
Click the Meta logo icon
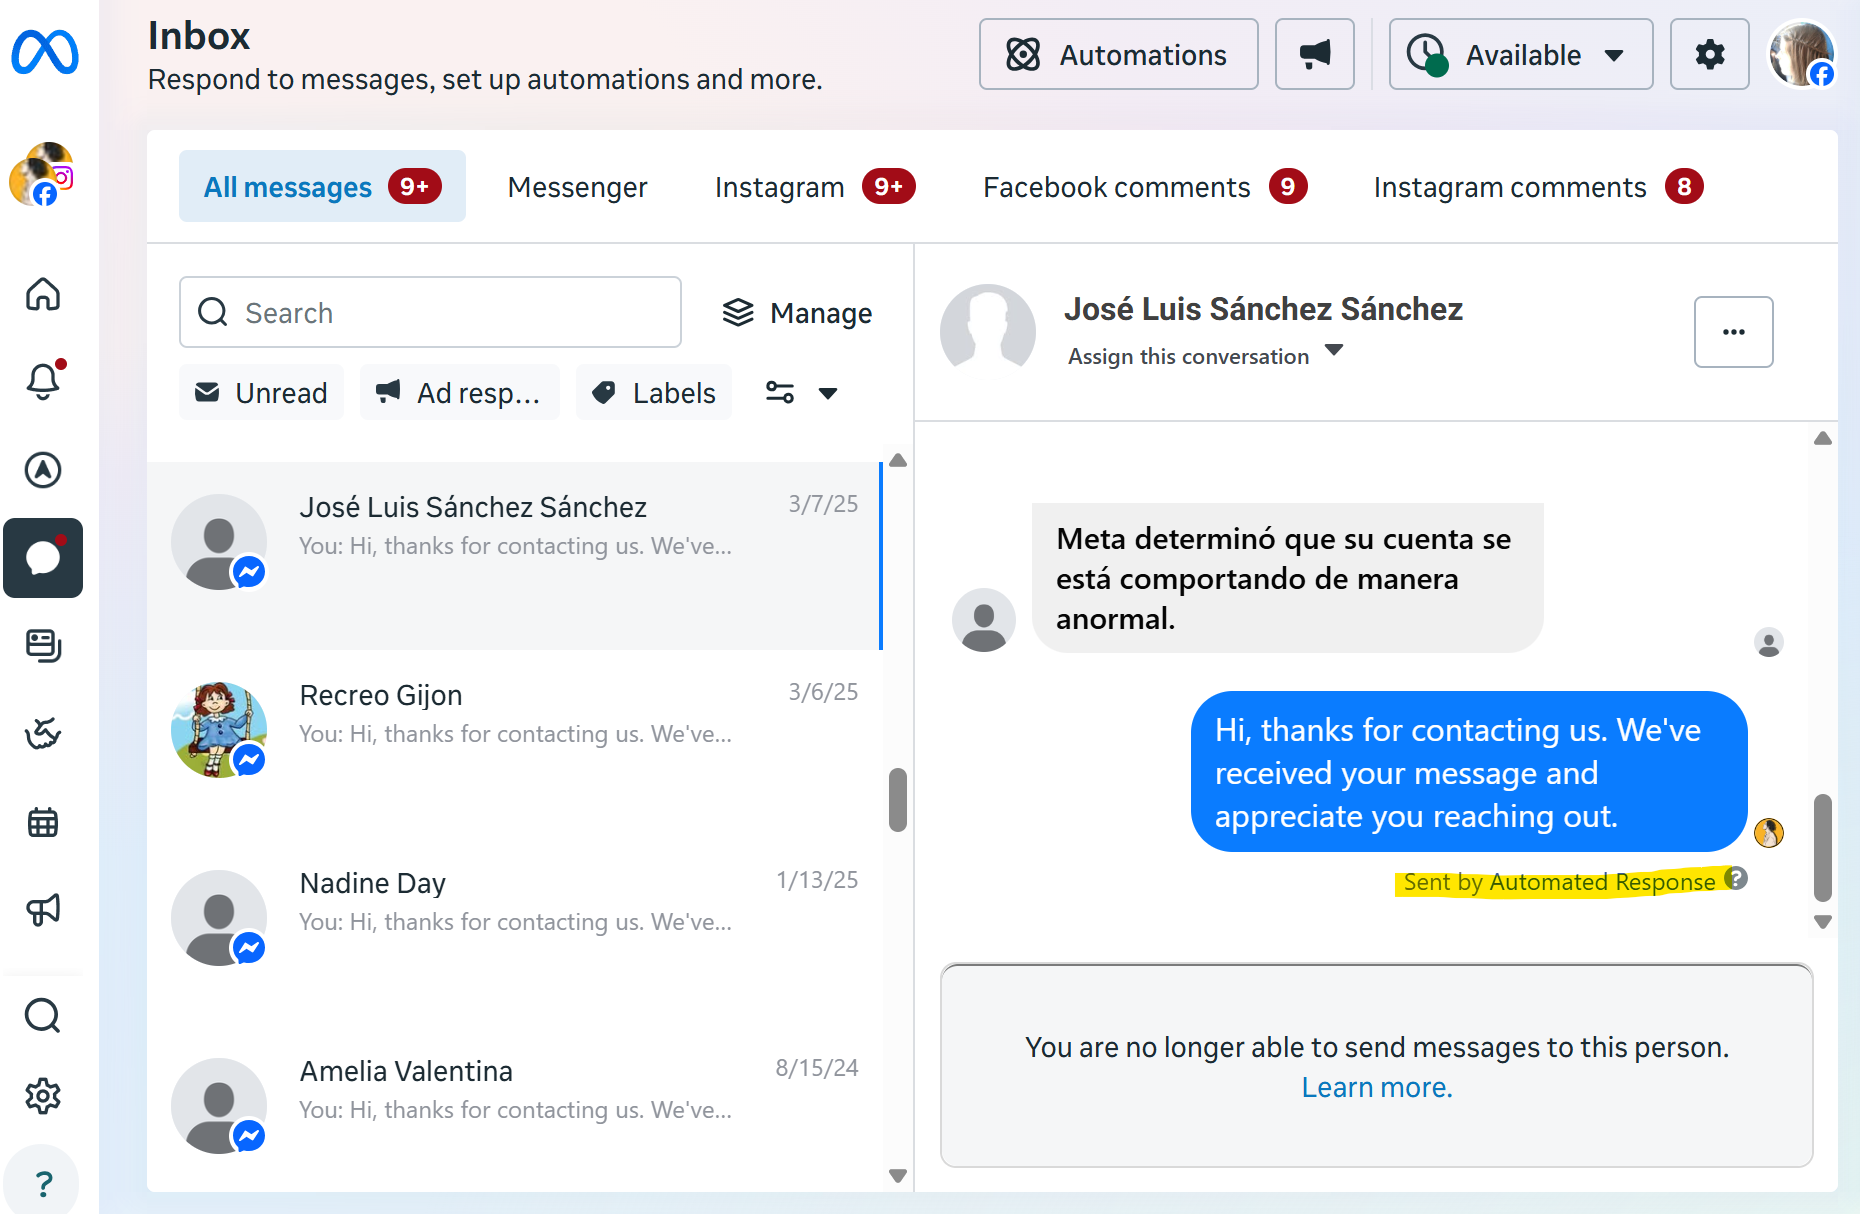pyautogui.click(x=45, y=53)
